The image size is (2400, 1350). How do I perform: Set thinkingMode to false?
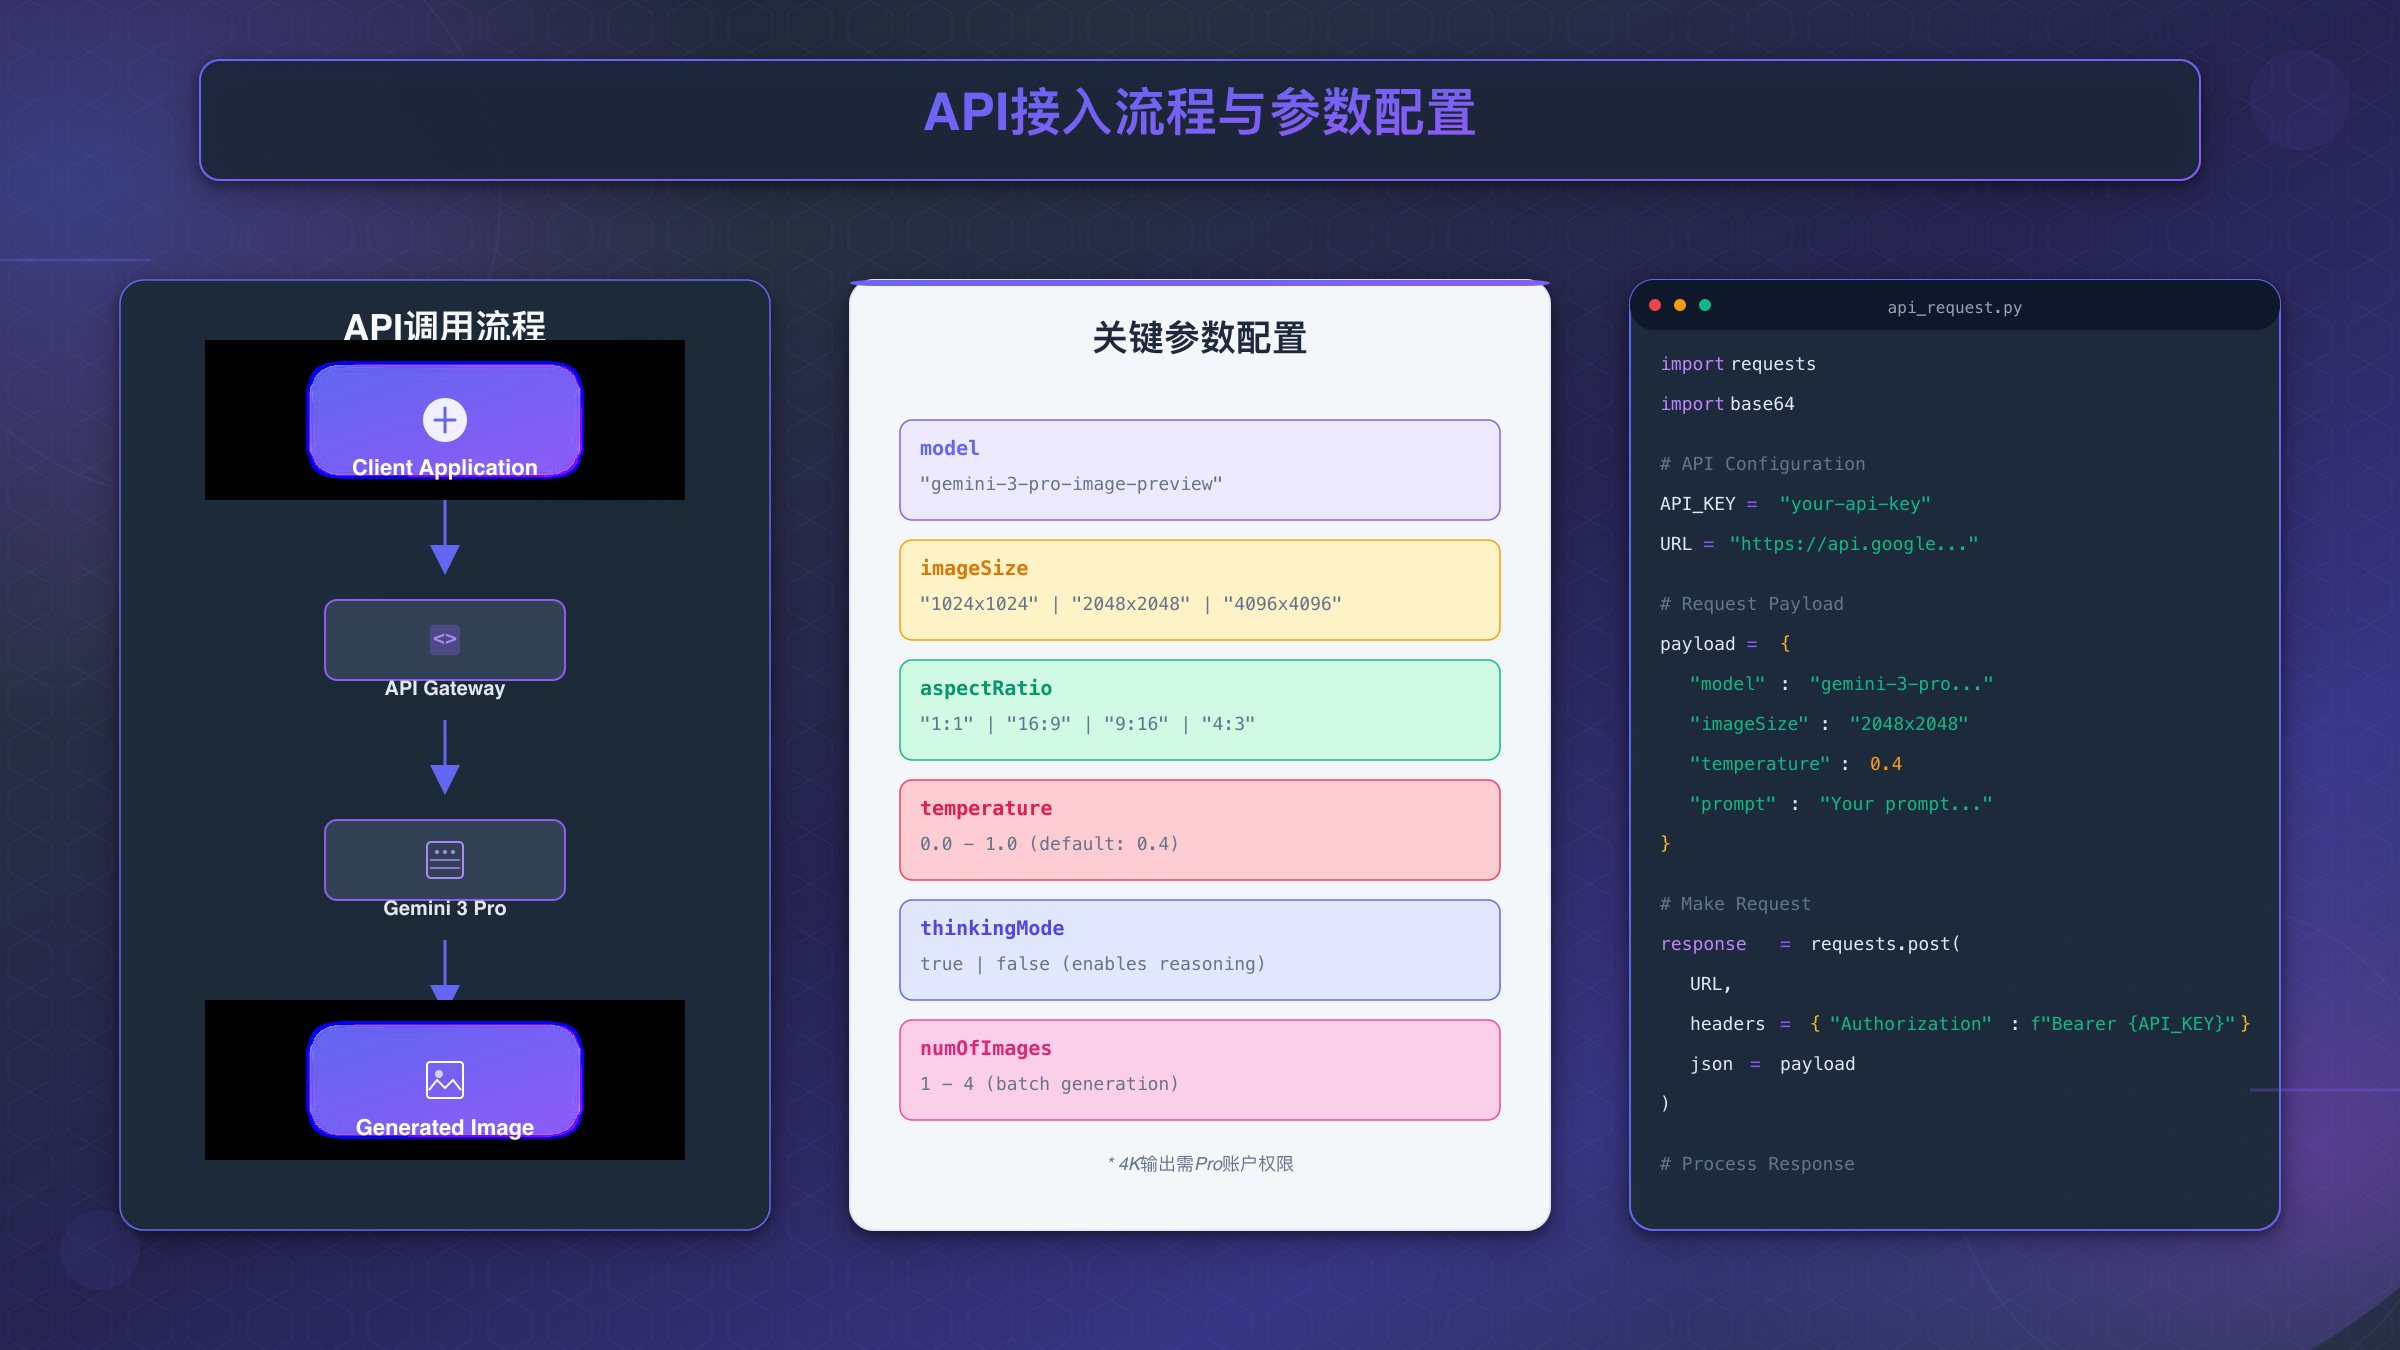[1021, 963]
